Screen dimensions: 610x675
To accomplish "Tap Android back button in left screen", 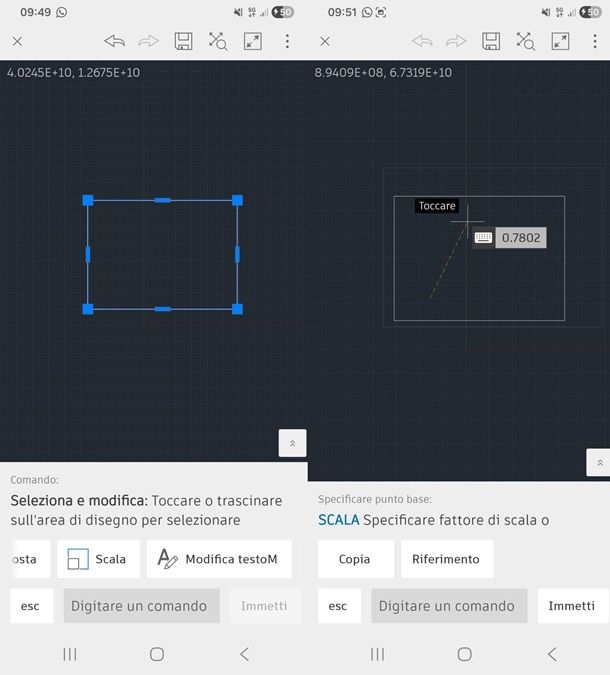I will 245,654.
